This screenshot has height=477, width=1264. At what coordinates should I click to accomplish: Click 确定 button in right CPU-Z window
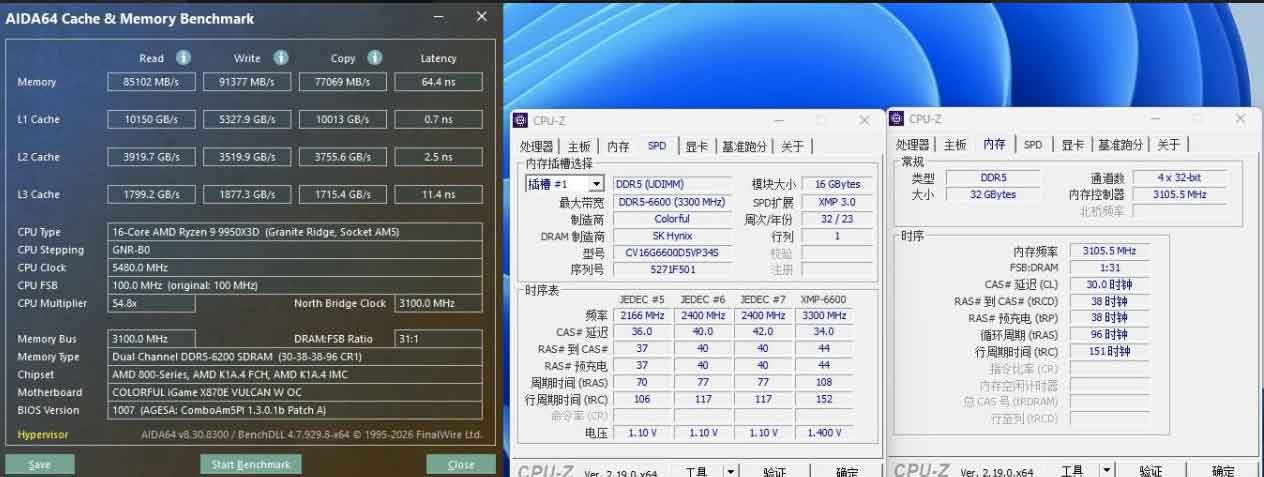1223,471
